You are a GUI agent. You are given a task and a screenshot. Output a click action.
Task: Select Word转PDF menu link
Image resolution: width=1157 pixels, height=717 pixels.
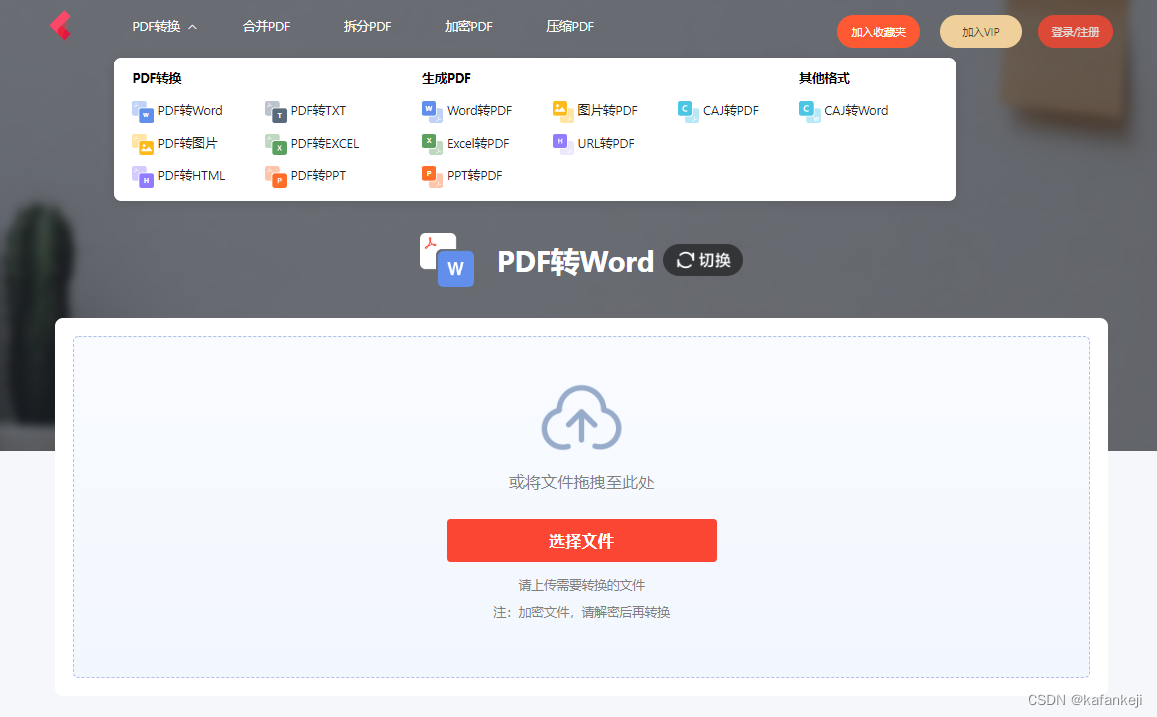point(480,111)
